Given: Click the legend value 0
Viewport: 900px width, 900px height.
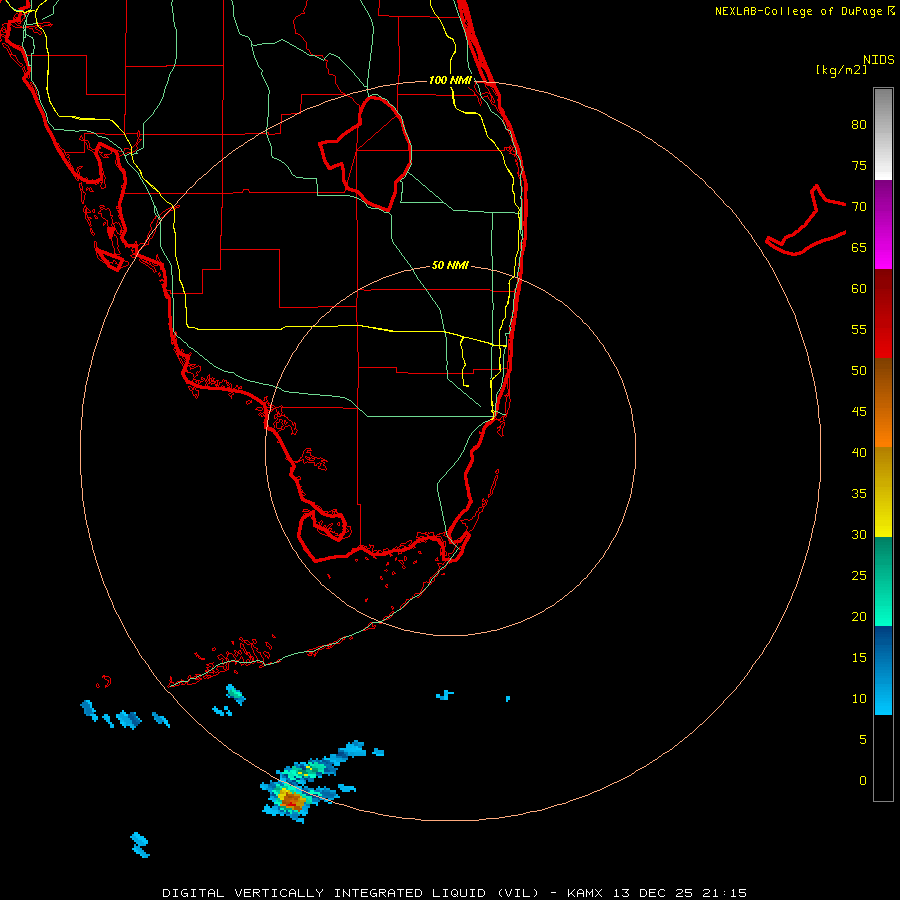Looking at the screenshot, I should click(863, 781).
